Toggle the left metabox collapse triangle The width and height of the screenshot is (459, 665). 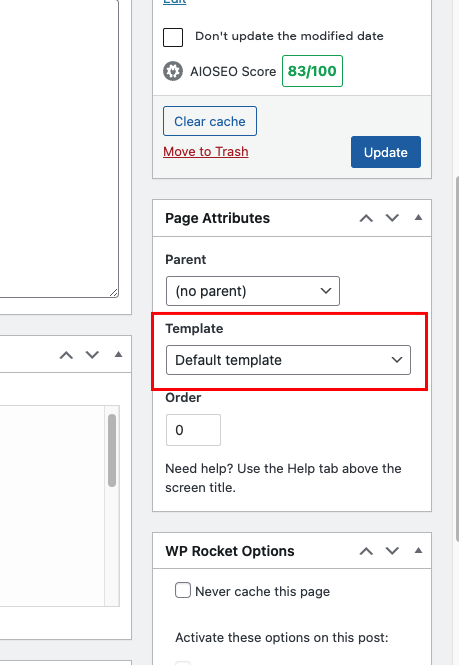118,355
